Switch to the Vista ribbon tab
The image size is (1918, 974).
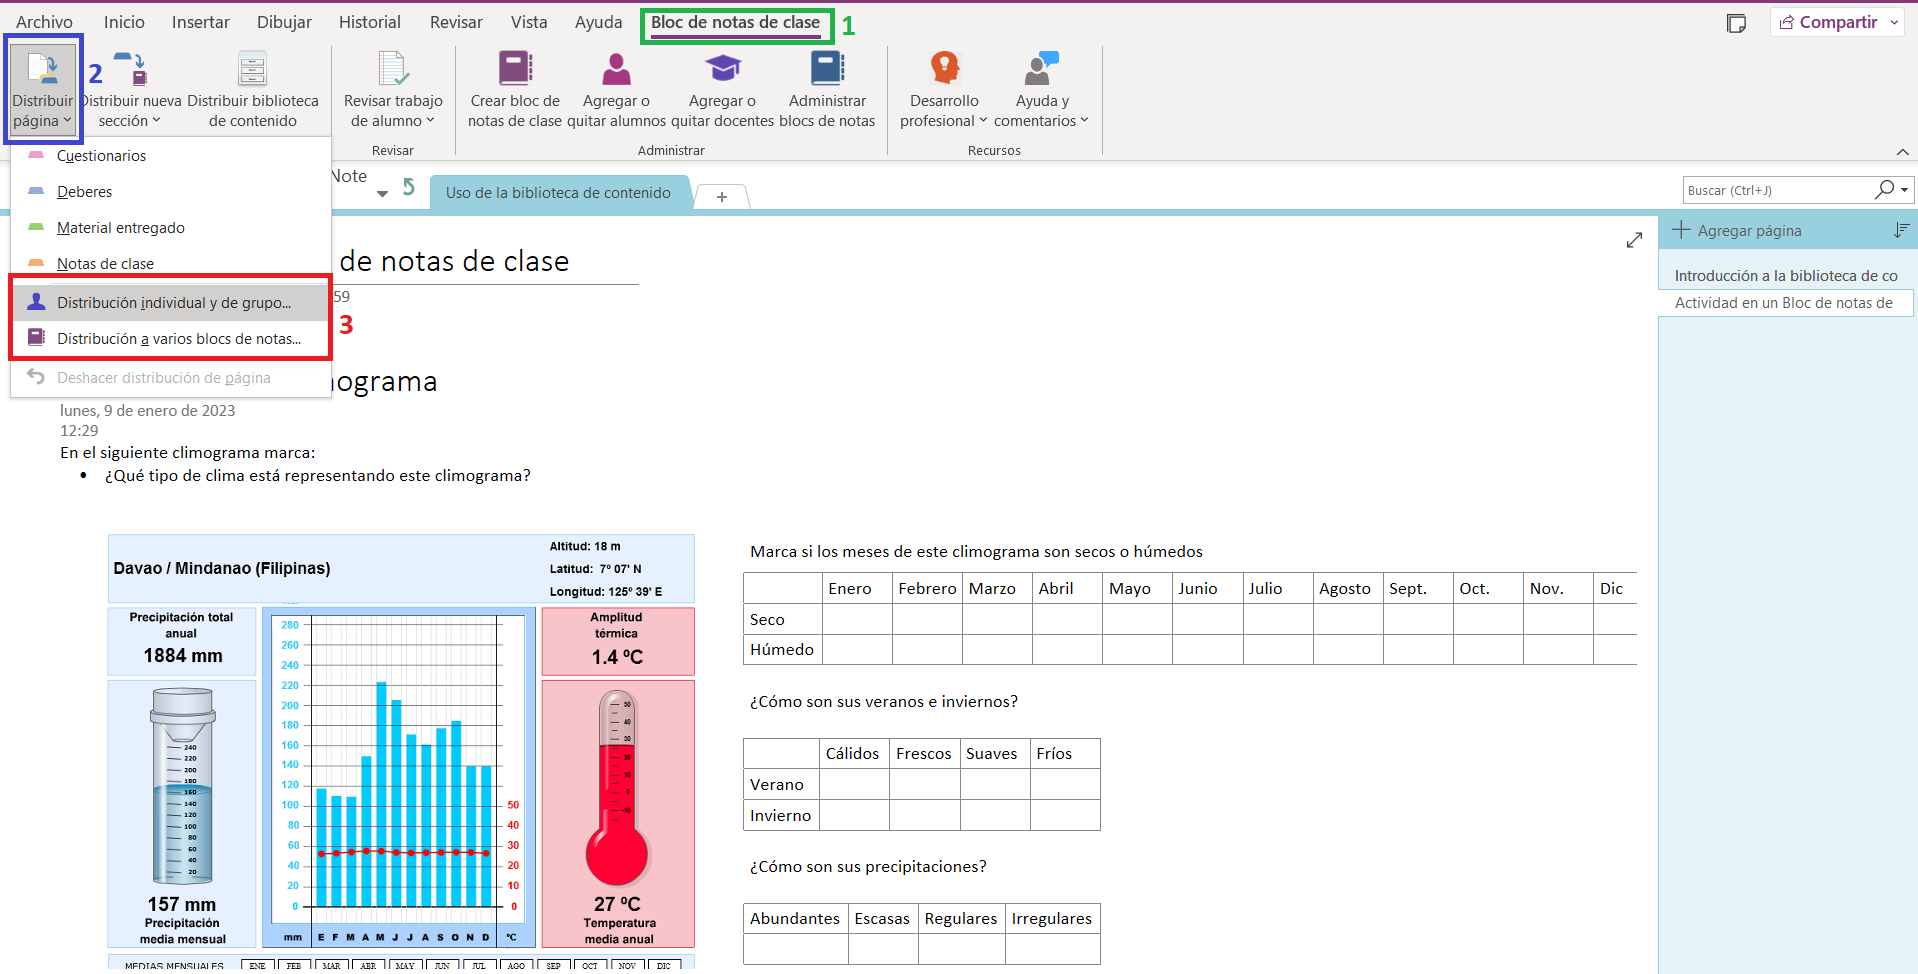click(x=529, y=21)
